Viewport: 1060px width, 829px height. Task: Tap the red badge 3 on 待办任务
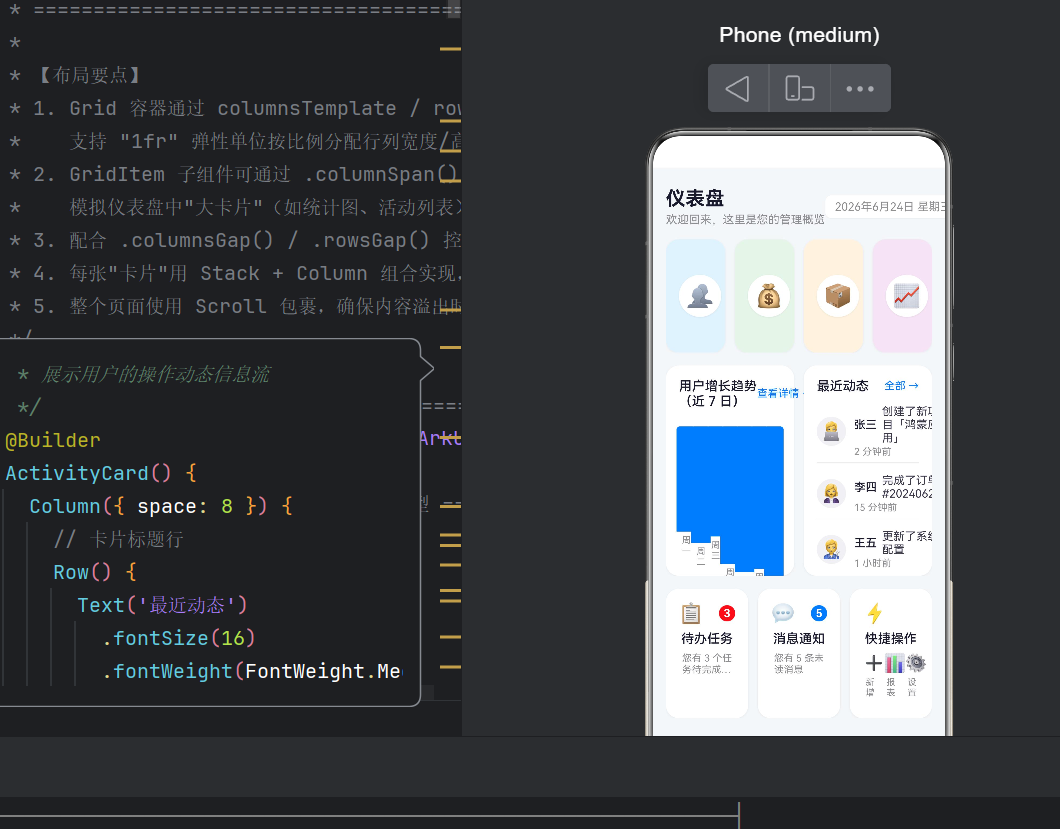pyautogui.click(x=727, y=613)
